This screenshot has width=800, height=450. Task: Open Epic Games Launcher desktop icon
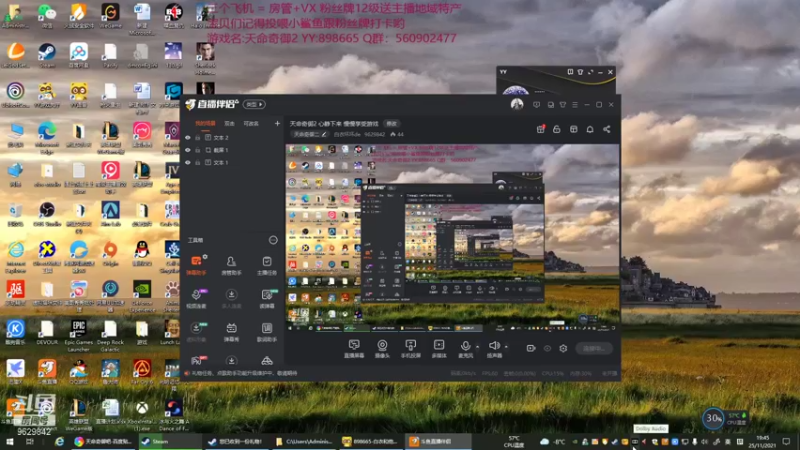tap(78, 336)
